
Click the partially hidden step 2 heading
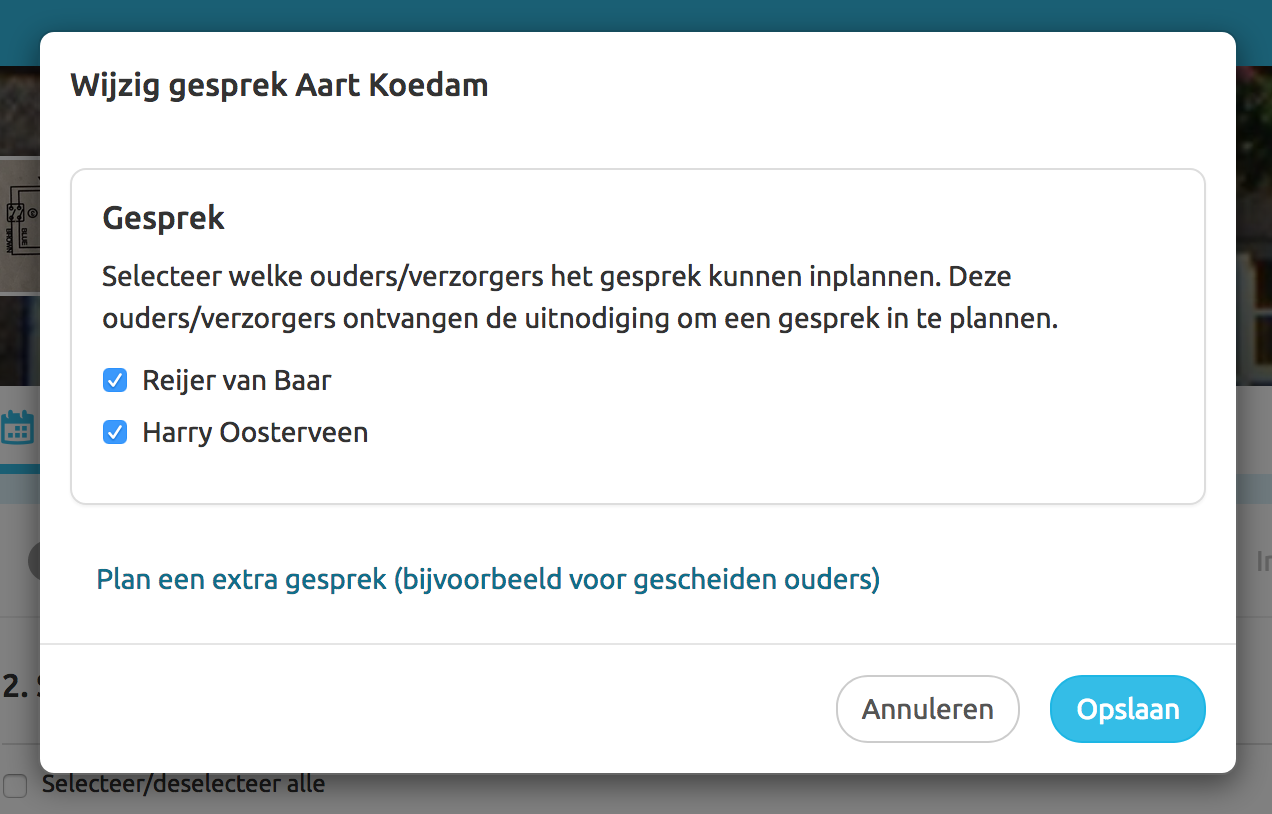point(18,686)
